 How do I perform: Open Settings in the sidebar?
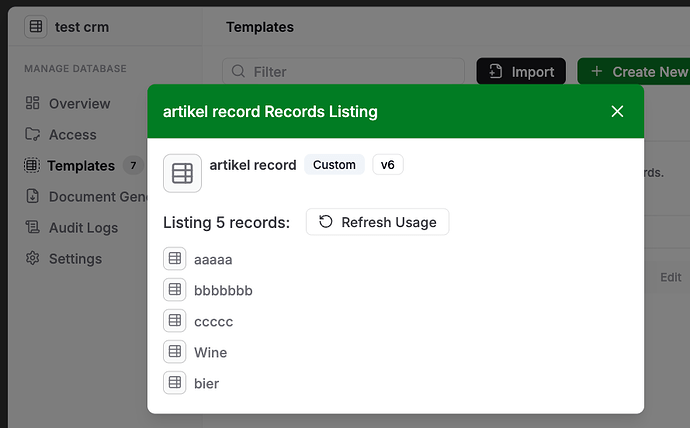(75, 258)
